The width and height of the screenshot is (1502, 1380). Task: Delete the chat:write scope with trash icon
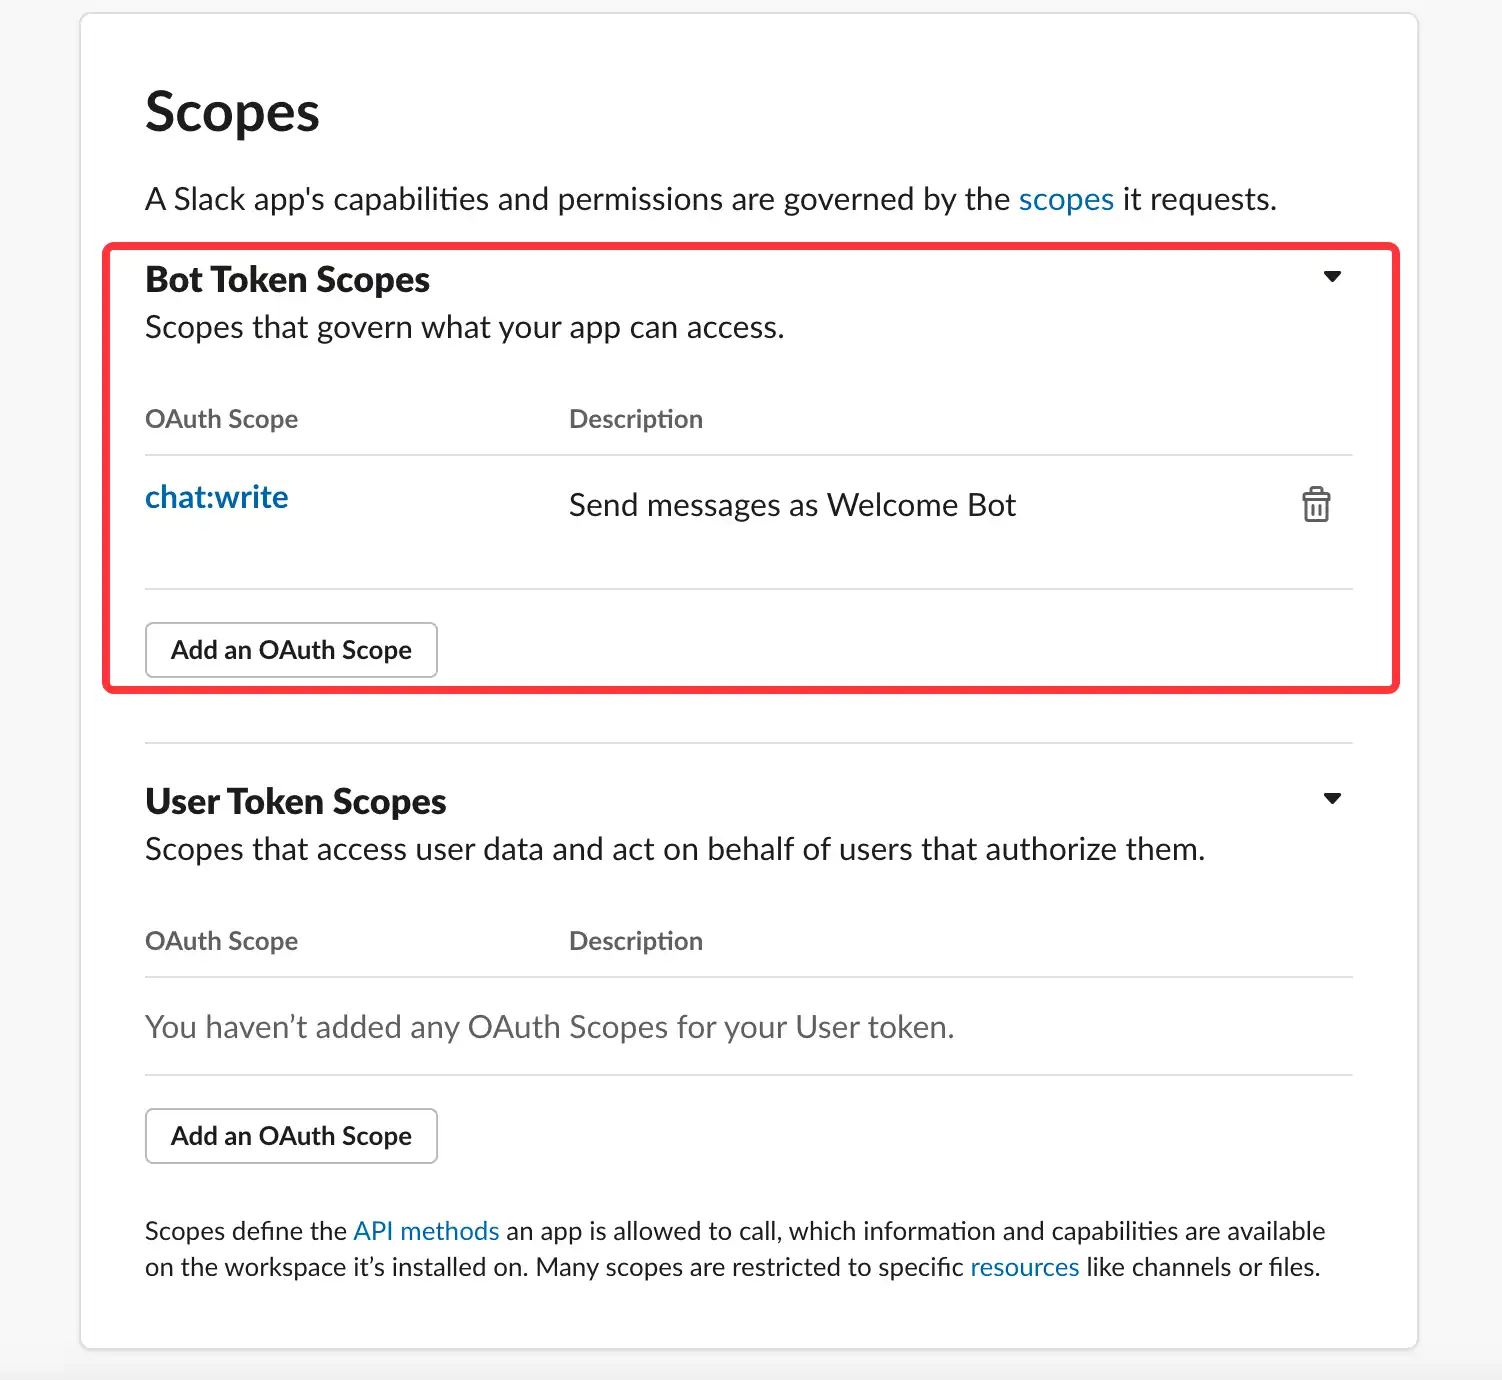1316,505
